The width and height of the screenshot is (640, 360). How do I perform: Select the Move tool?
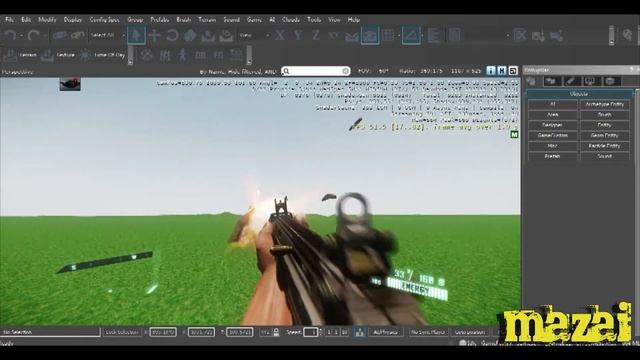pyautogui.click(x=154, y=36)
